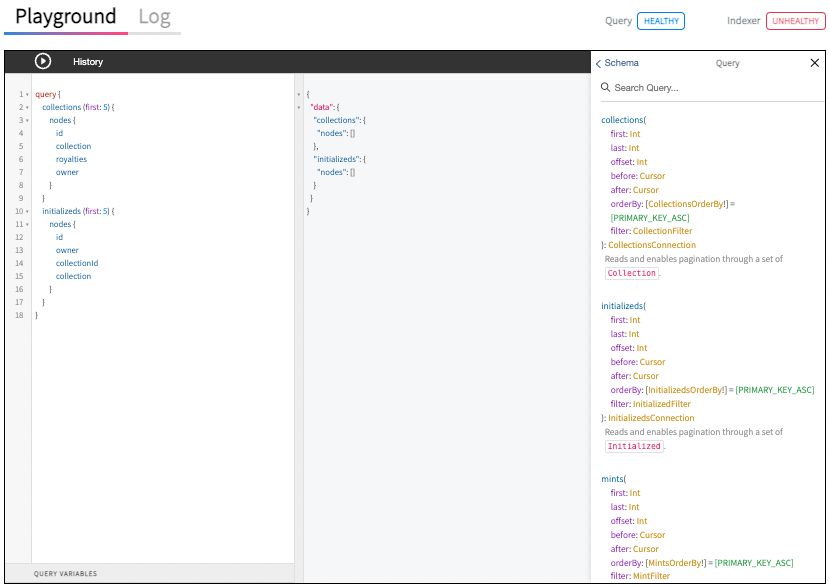Click the Query HEALTHY status badge
The width and height of the screenshot is (829, 586).
pyautogui.click(x=661, y=21)
